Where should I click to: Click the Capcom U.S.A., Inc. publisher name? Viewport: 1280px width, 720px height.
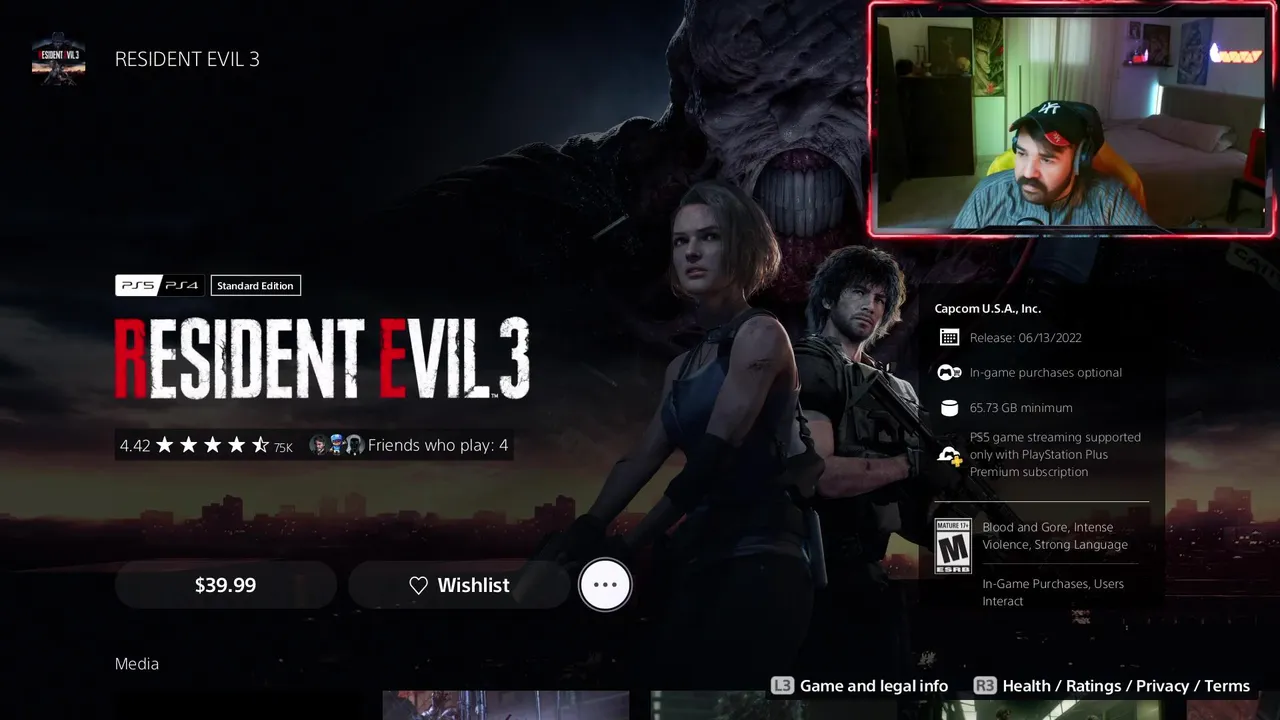(988, 309)
